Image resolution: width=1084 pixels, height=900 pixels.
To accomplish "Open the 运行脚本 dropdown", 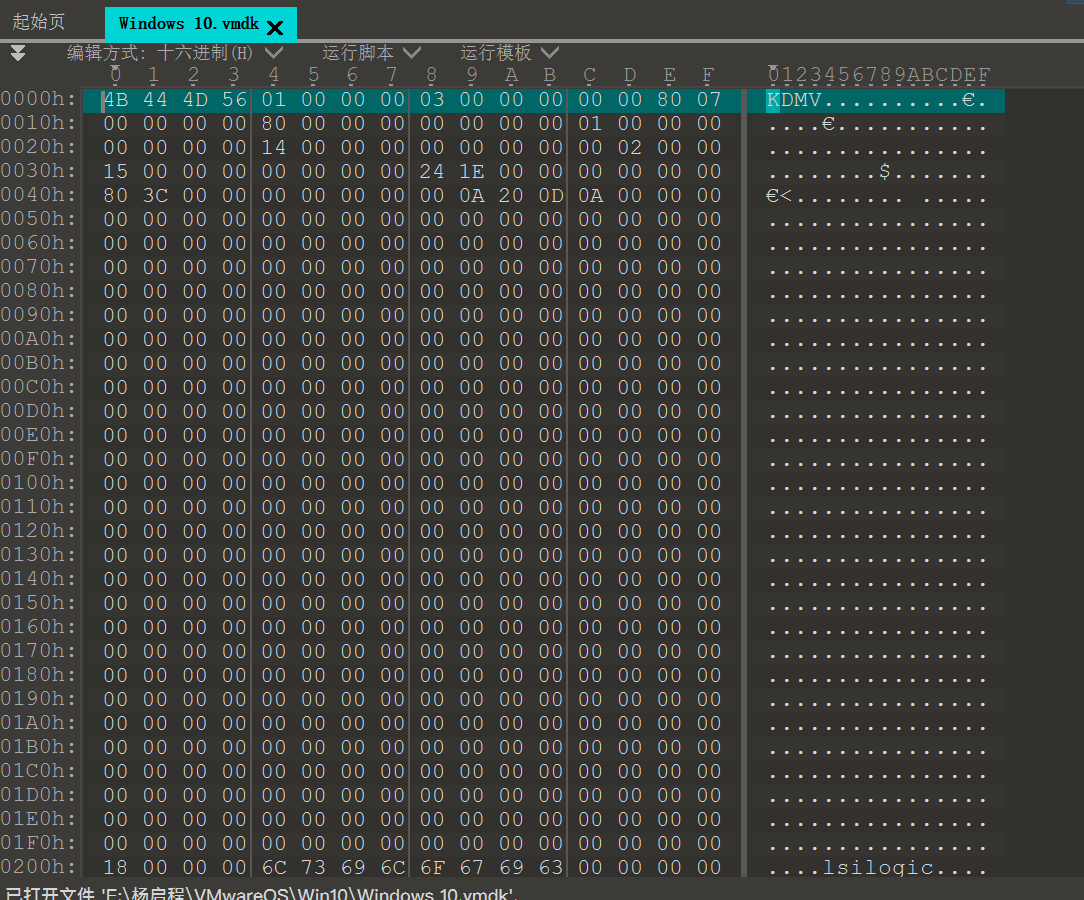I will click(x=371, y=53).
